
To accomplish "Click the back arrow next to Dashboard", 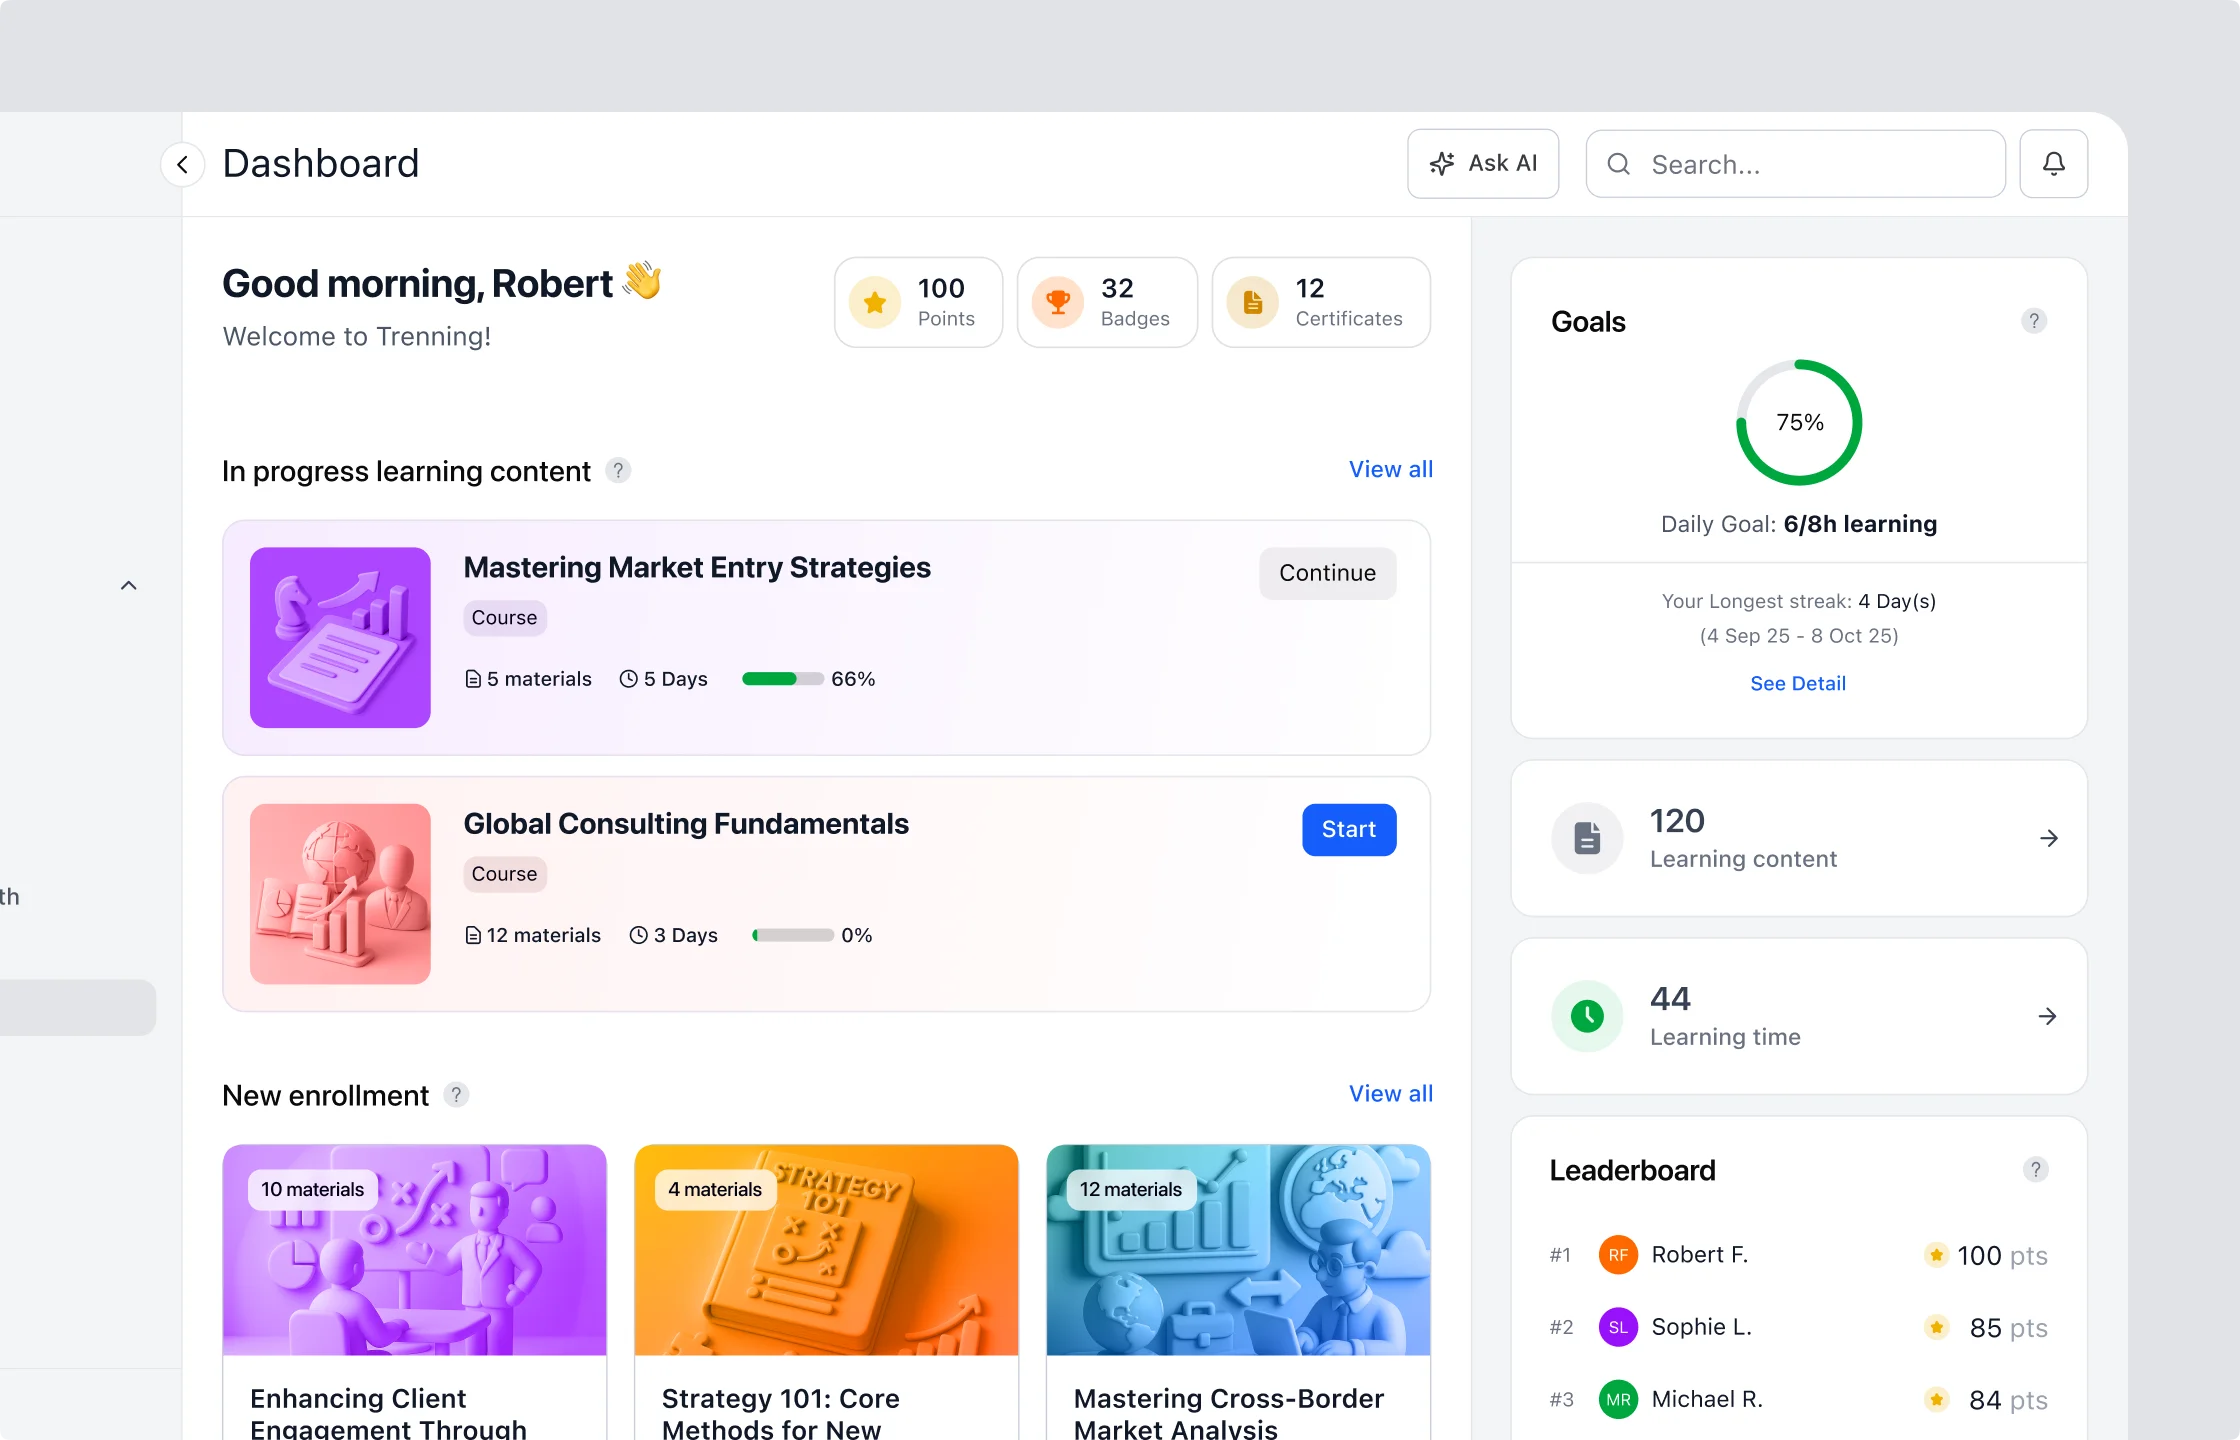I will tap(182, 164).
